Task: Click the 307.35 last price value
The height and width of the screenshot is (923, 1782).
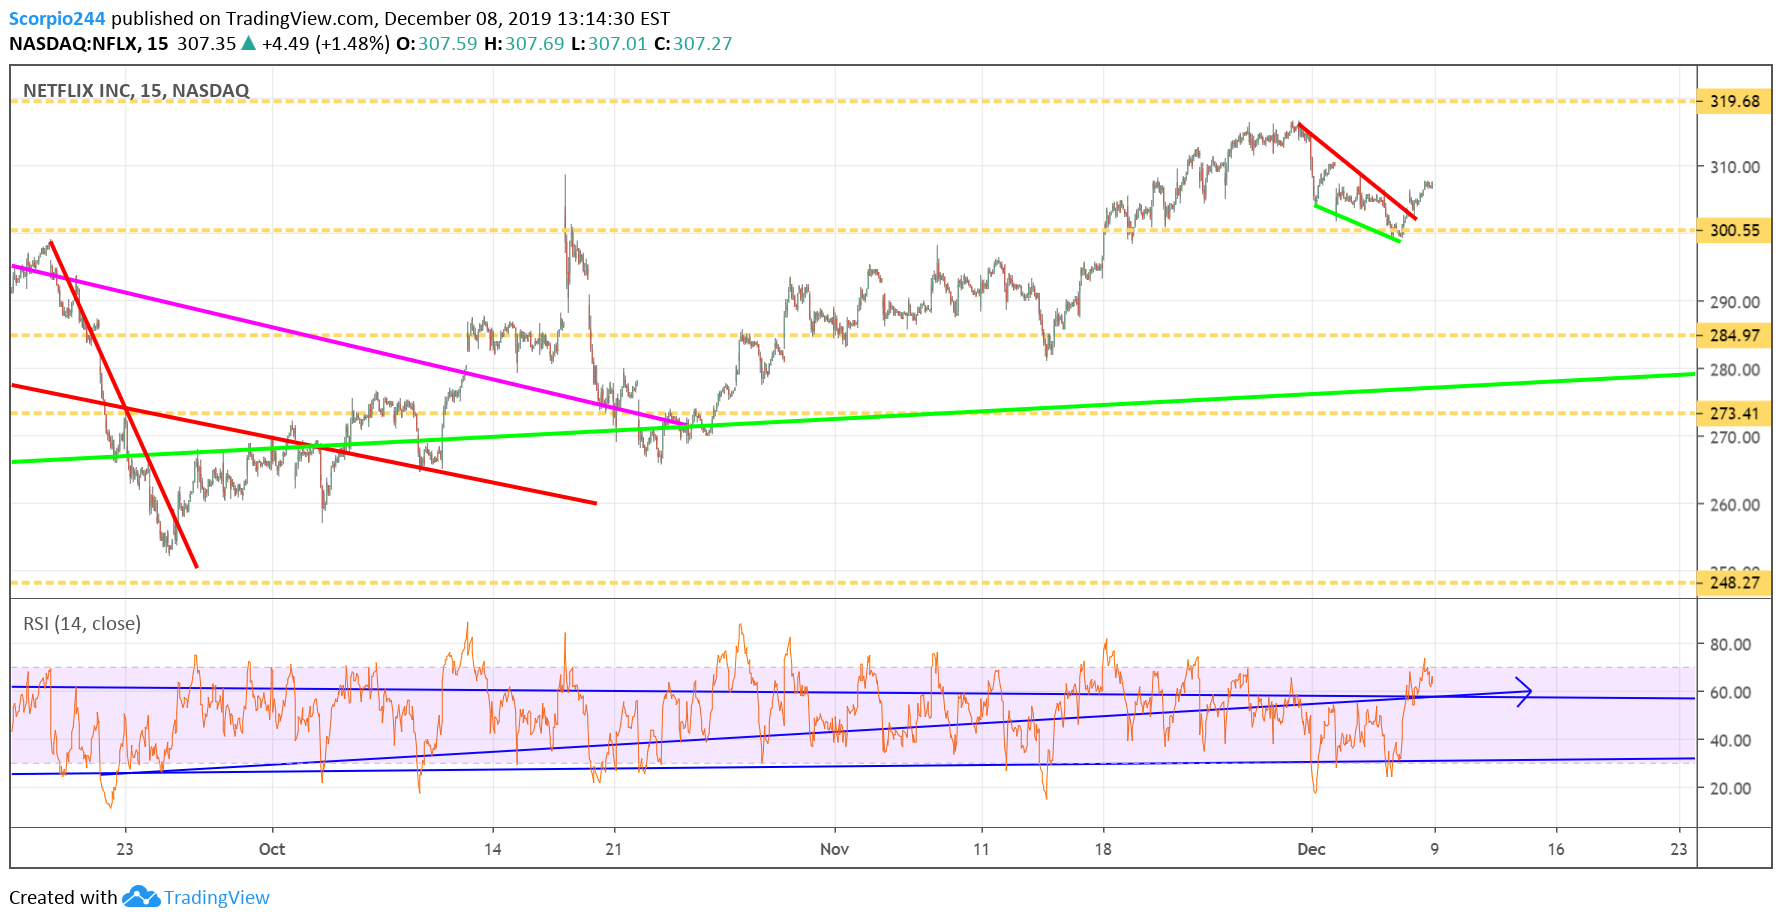Action: coord(206,44)
